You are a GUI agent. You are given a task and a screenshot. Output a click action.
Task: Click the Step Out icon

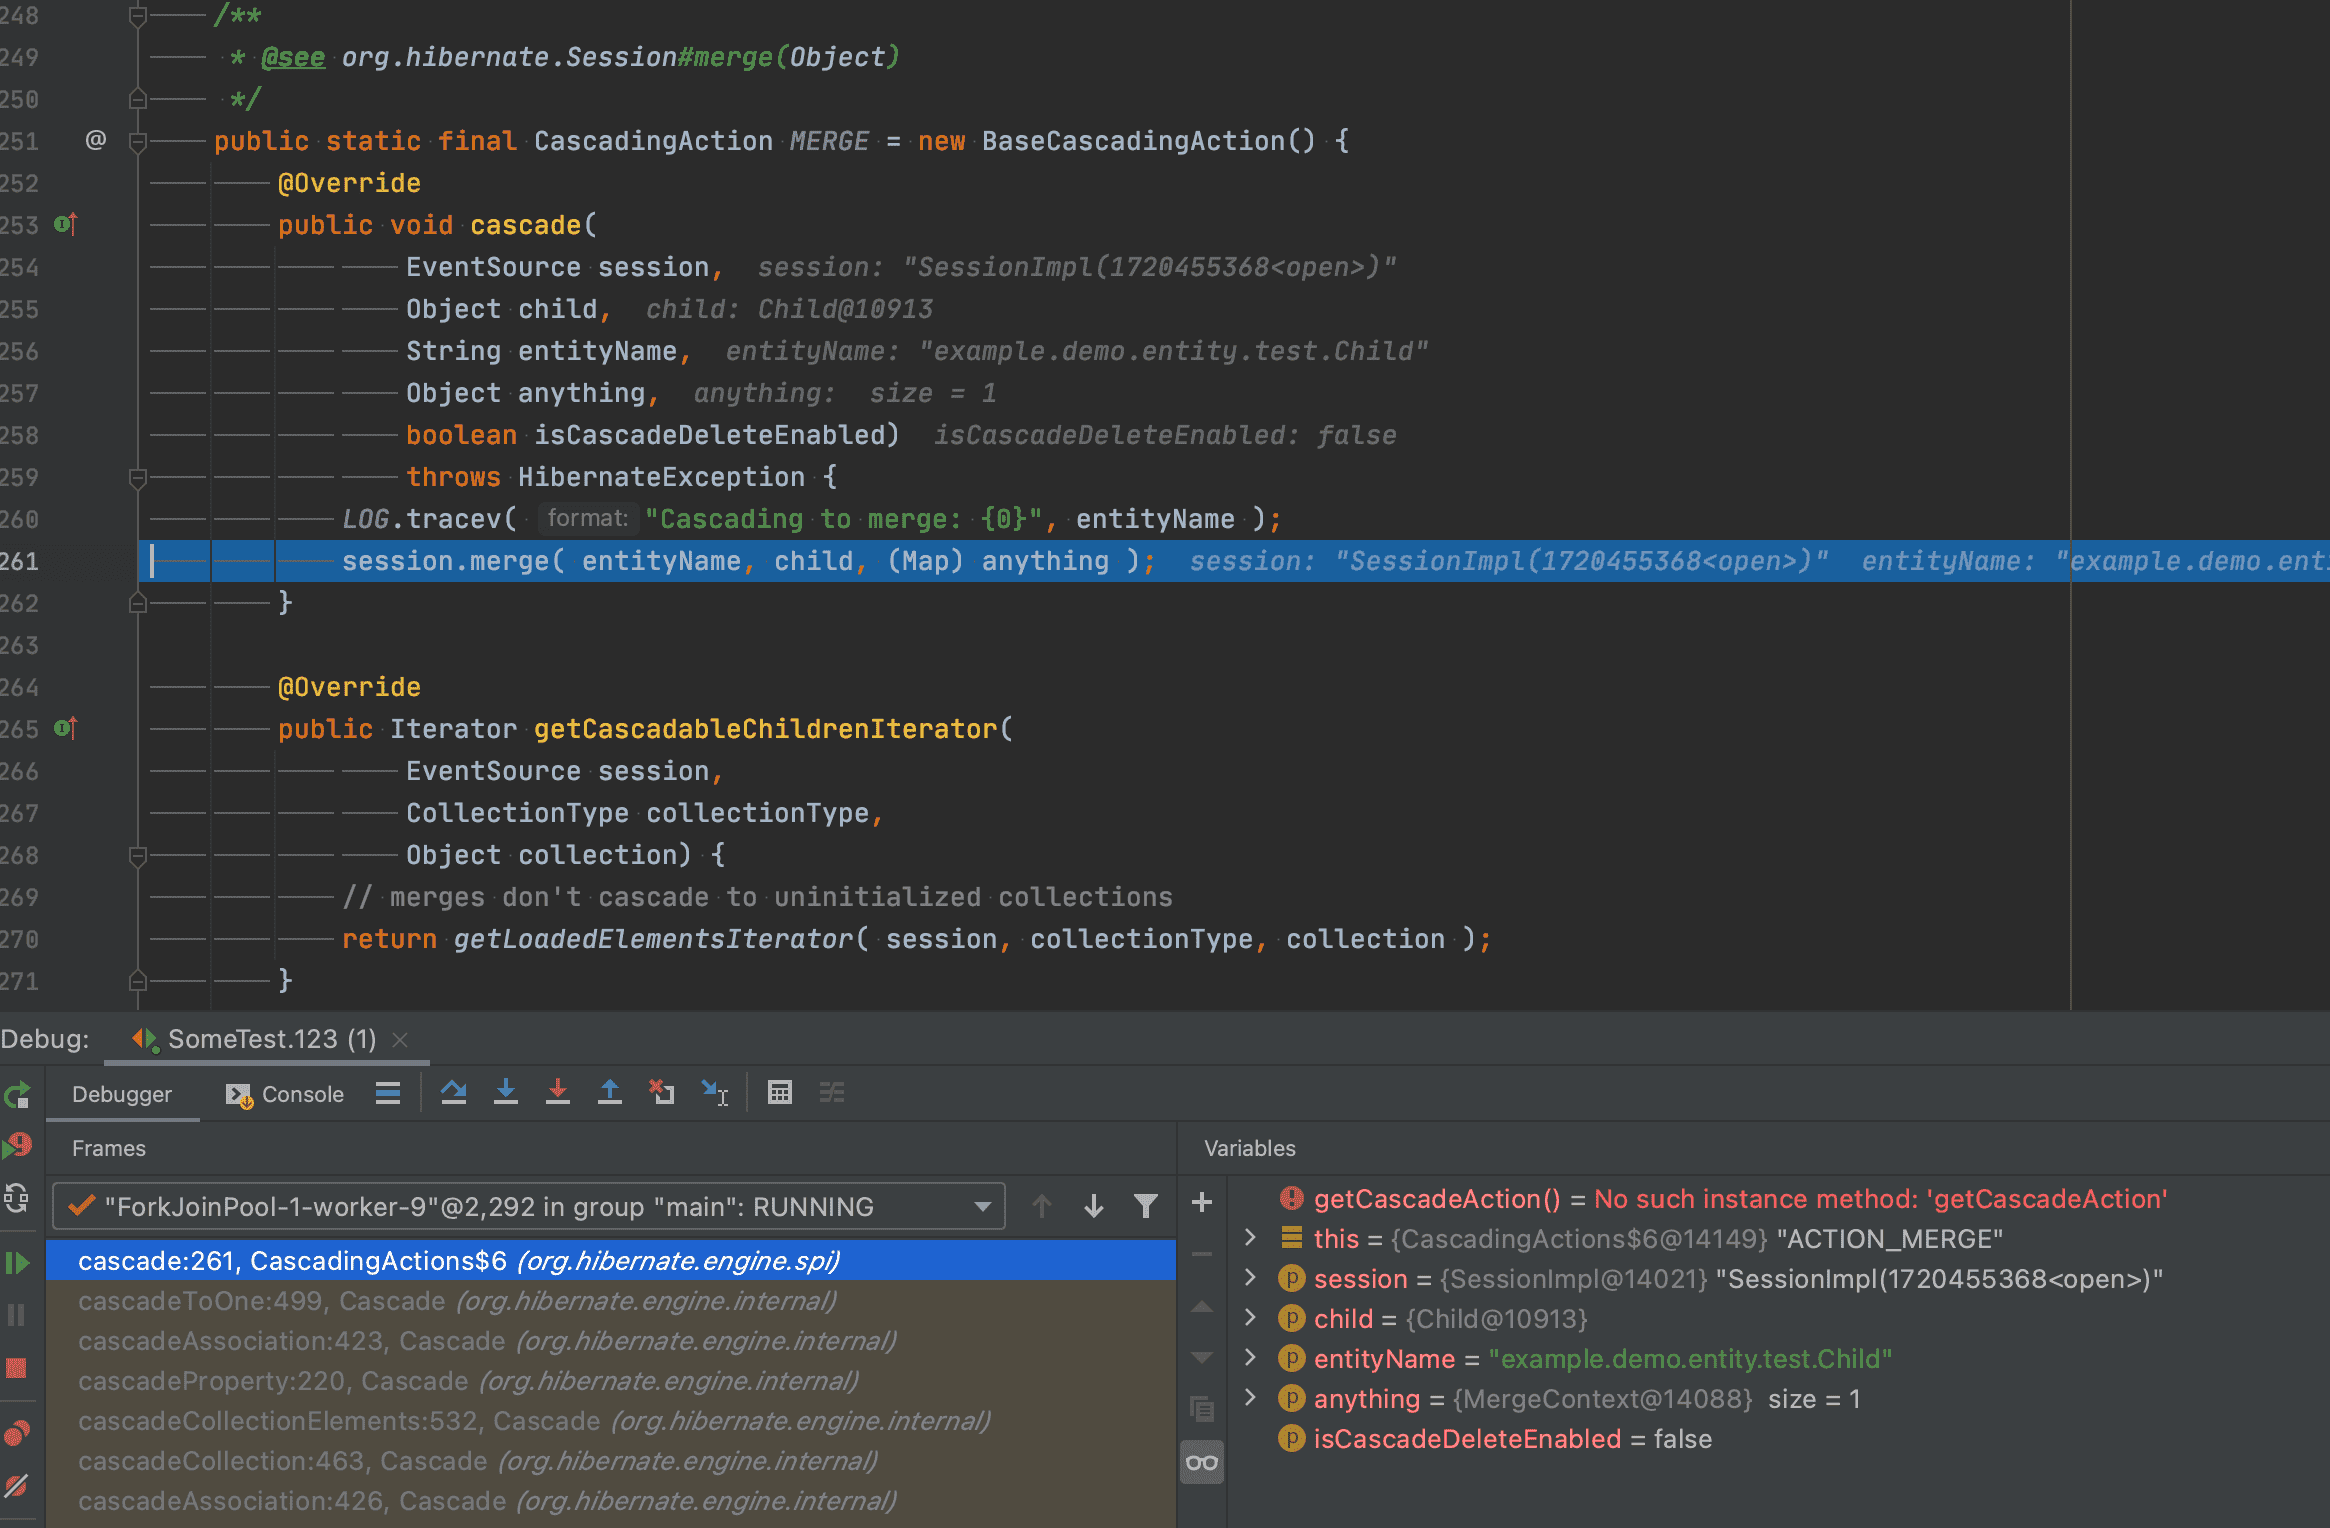pos(610,1093)
